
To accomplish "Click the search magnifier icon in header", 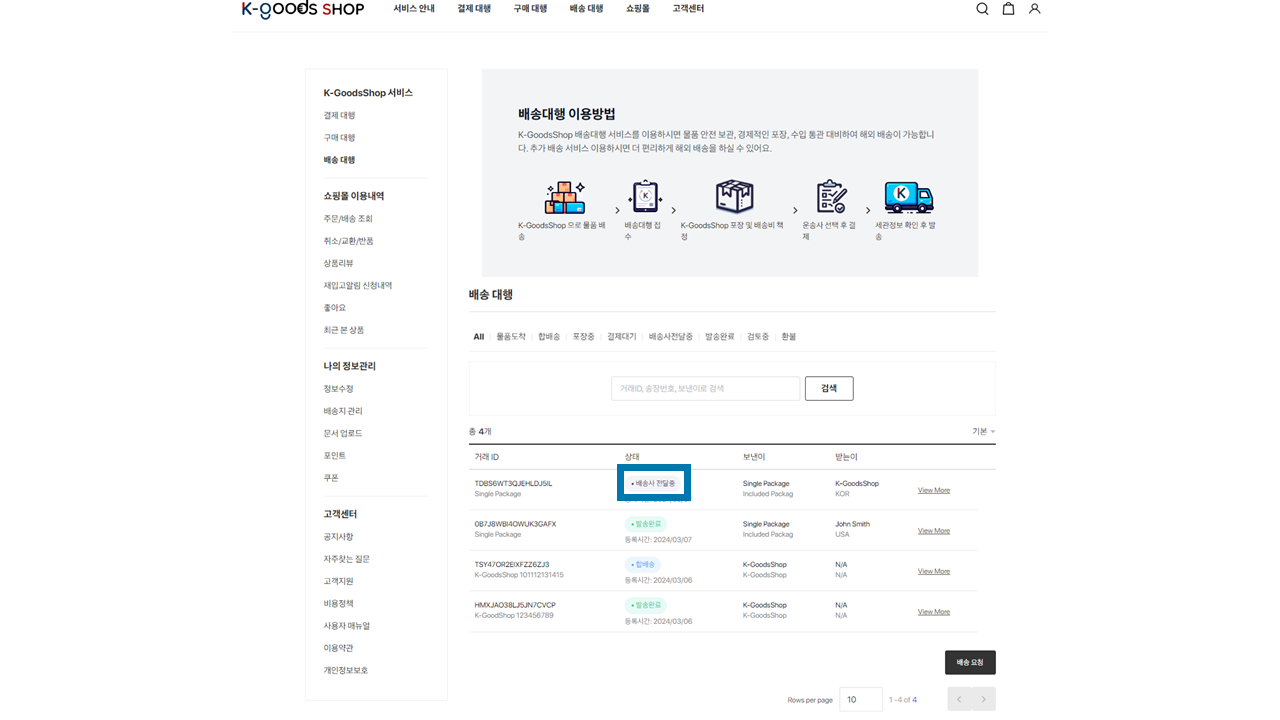I will click(x=982, y=9).
